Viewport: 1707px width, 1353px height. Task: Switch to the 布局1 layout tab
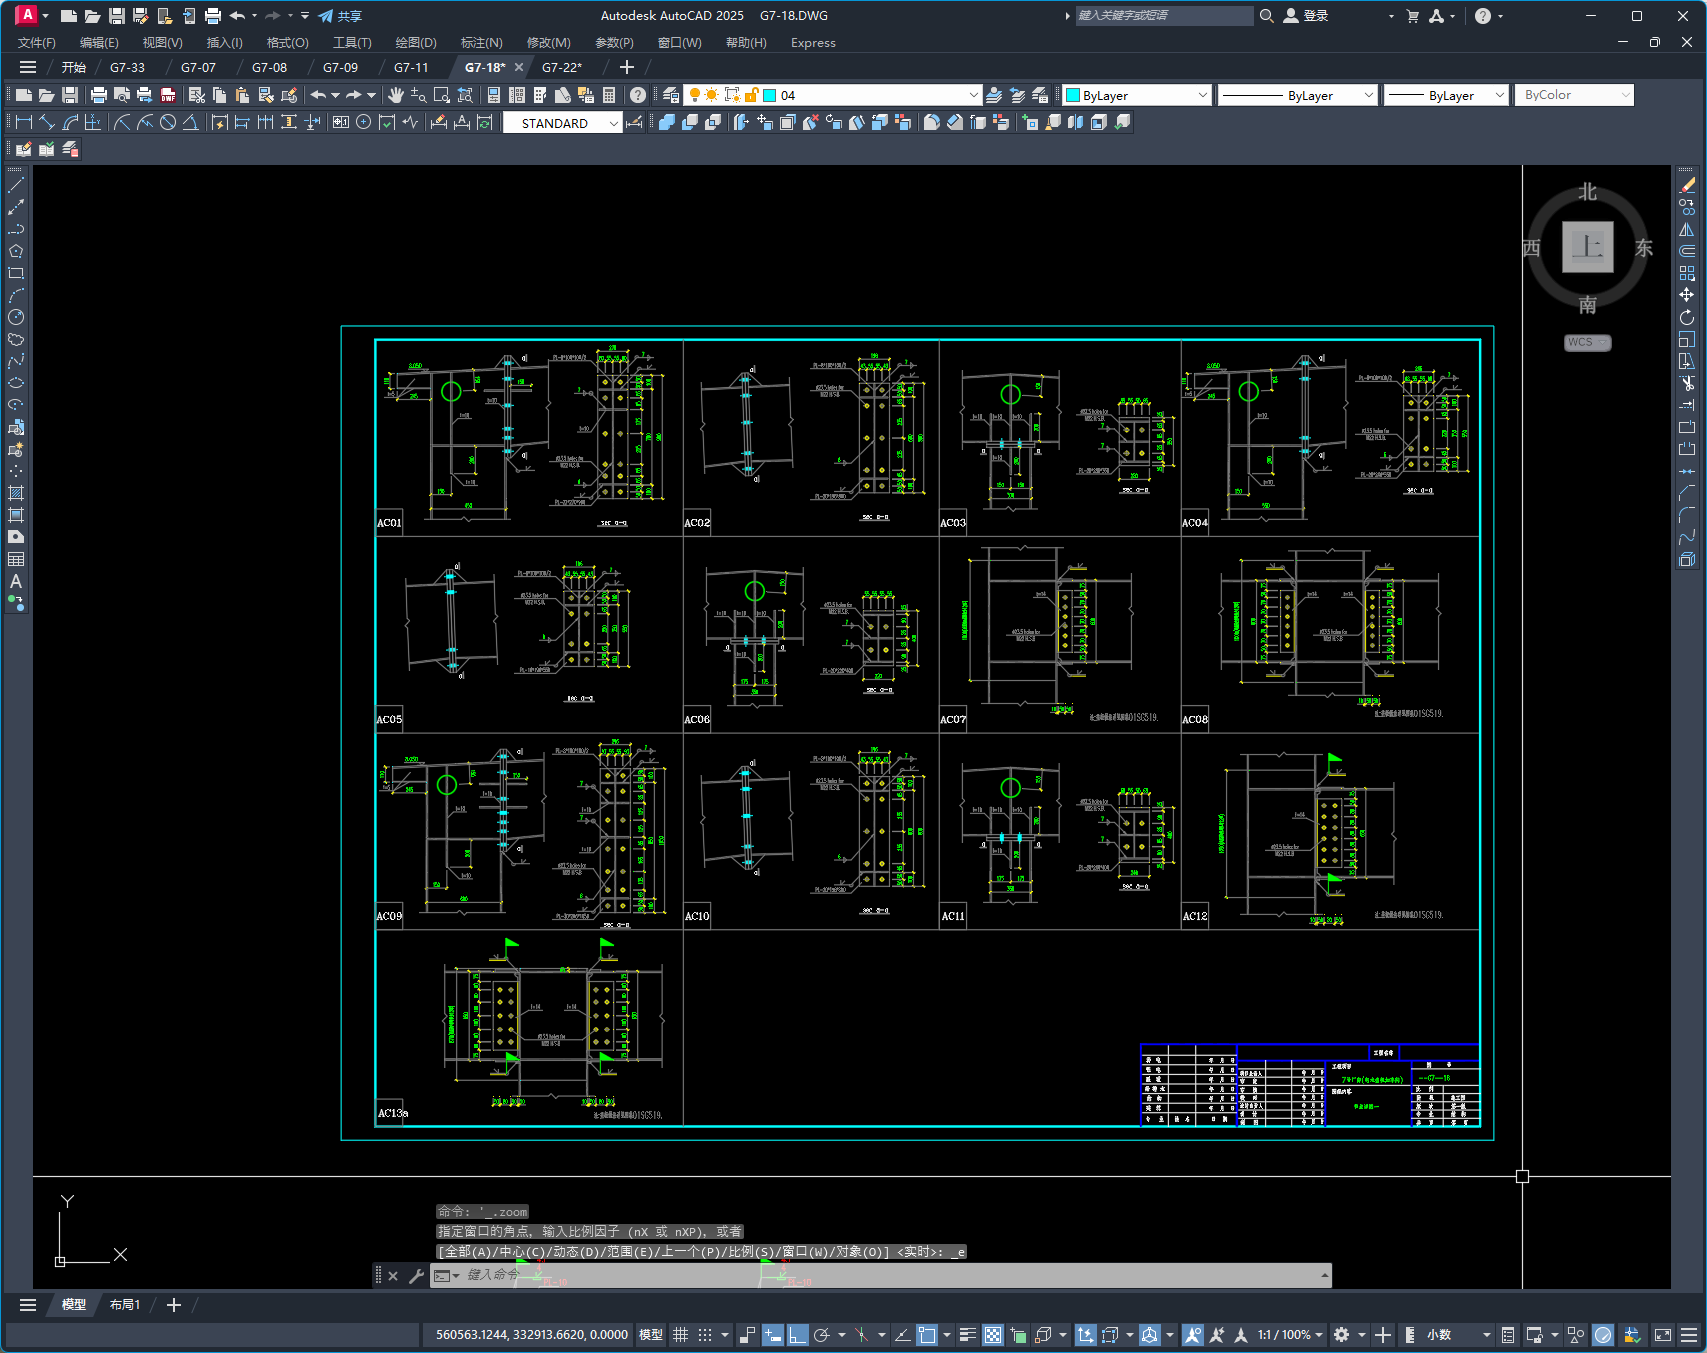125,1305
